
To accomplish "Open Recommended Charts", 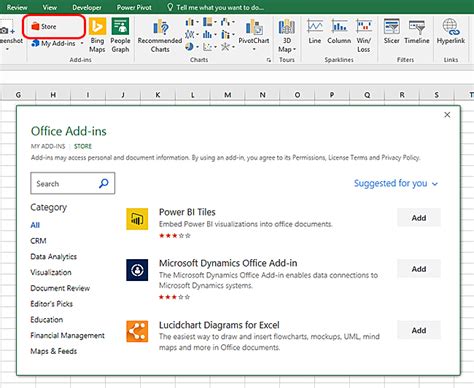I will (x=160, y=36).
